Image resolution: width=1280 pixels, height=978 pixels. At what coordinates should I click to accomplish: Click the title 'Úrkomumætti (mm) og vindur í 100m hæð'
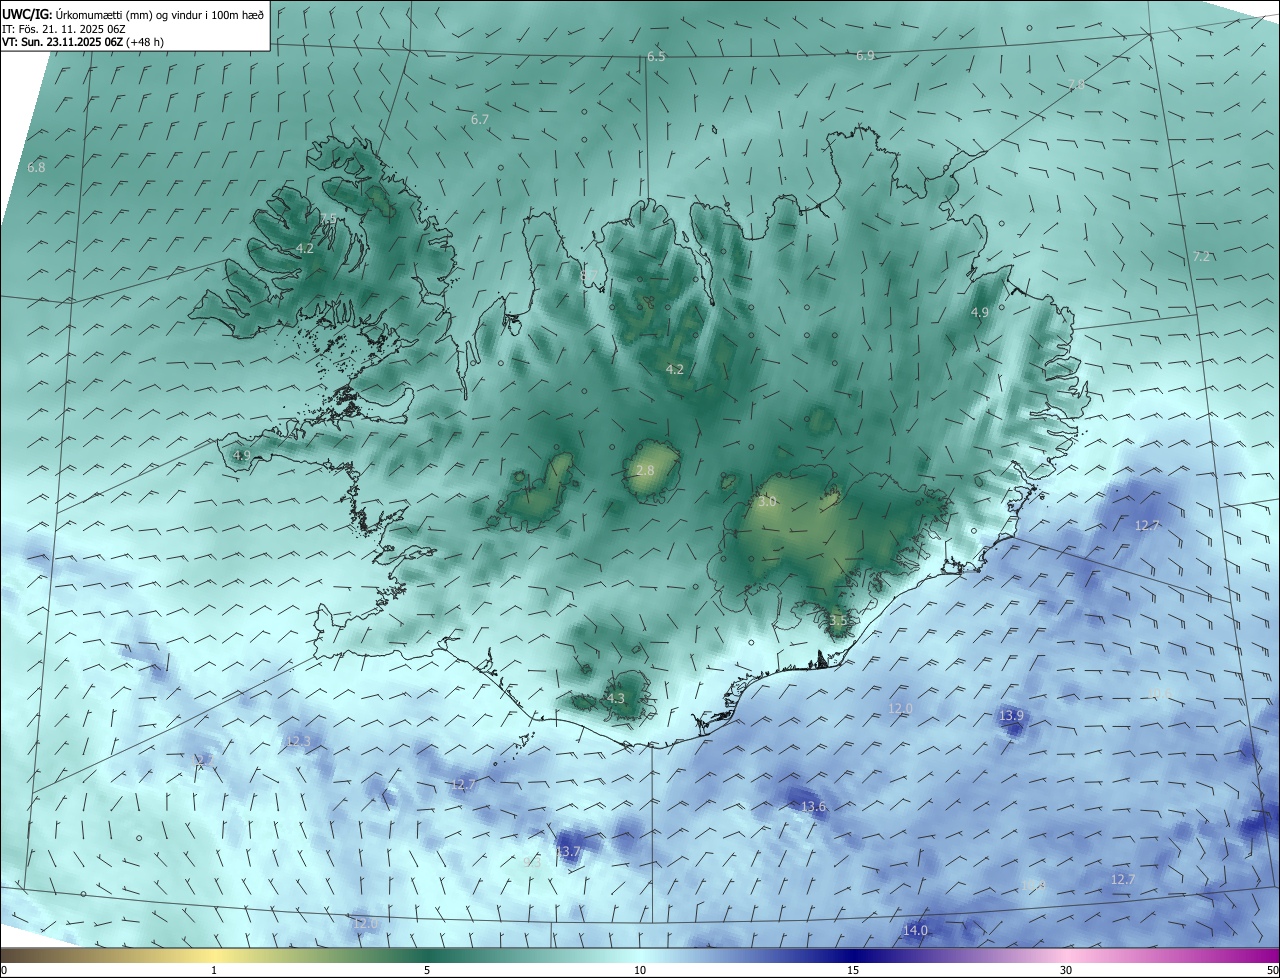click(160, 13)
